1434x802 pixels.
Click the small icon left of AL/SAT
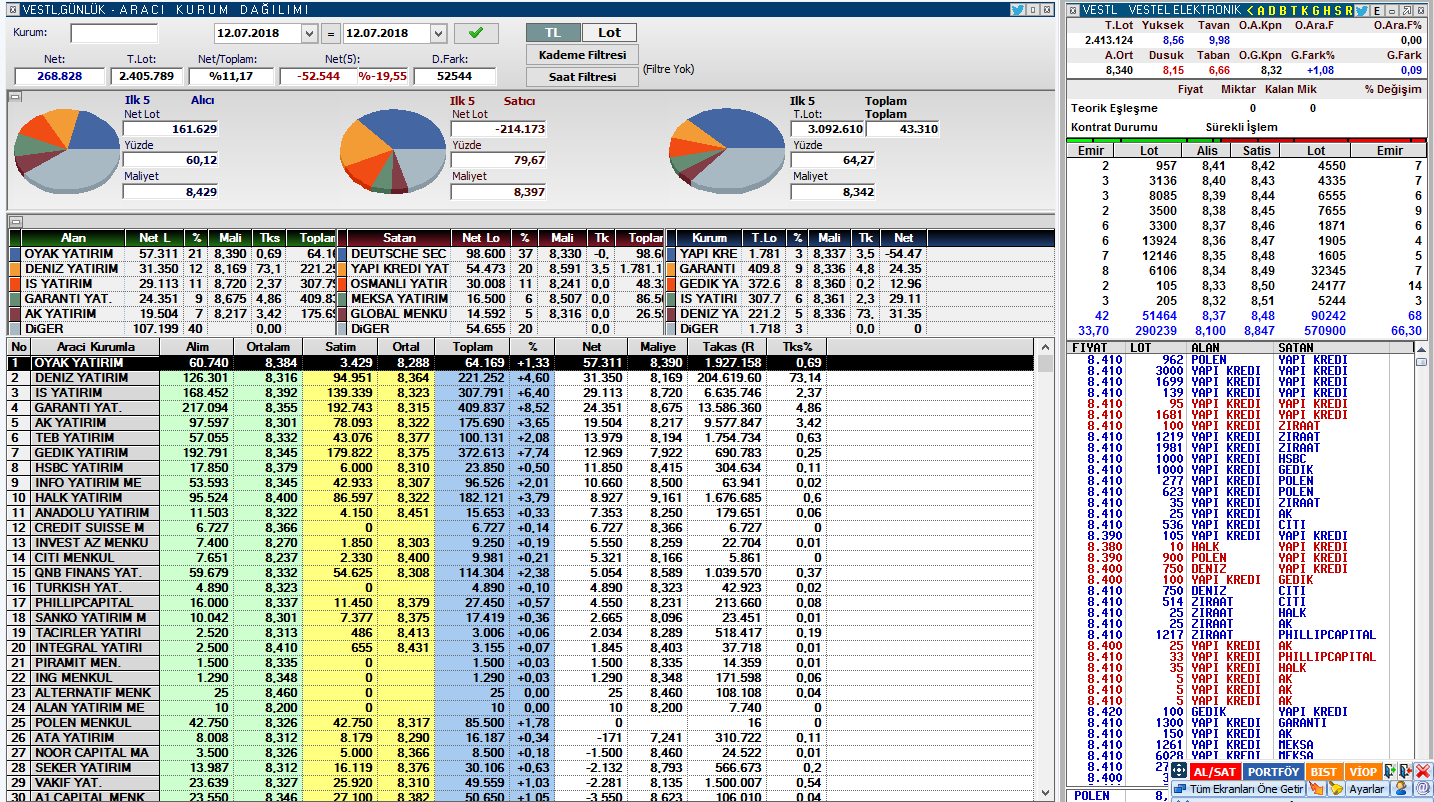click(x=1179, y=771)
